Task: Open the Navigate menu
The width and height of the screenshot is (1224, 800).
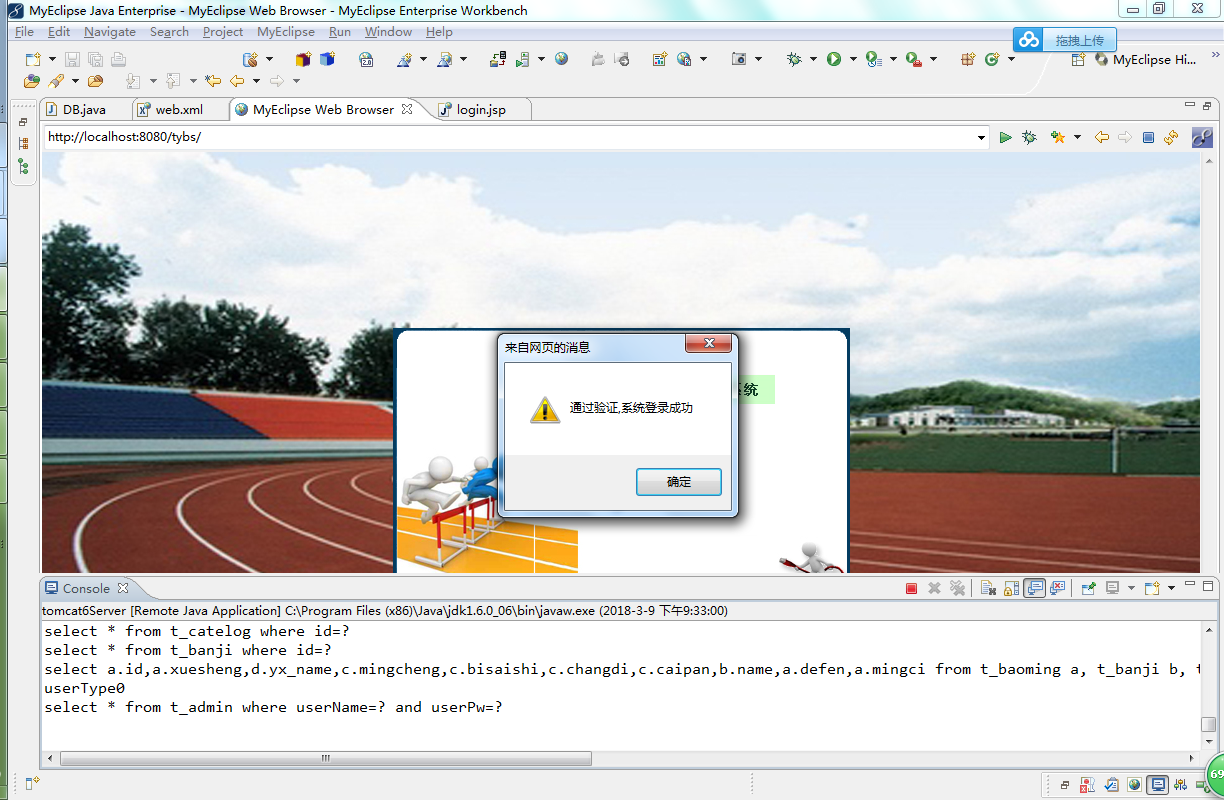Action: pos(109,32)
